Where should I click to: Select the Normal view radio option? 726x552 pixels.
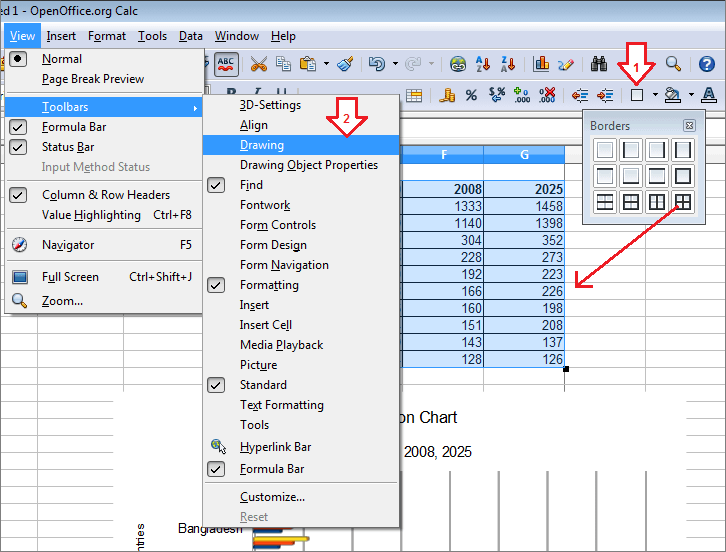[x=61, y=59]
